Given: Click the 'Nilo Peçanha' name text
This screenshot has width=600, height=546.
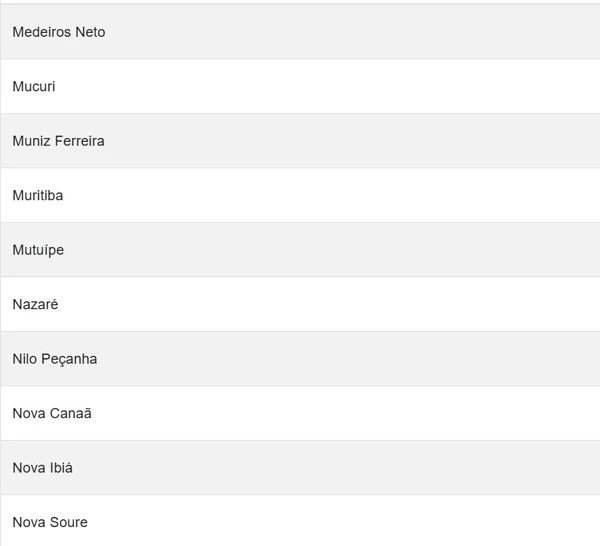Looking at the screenshot, I should click(55, 359).
